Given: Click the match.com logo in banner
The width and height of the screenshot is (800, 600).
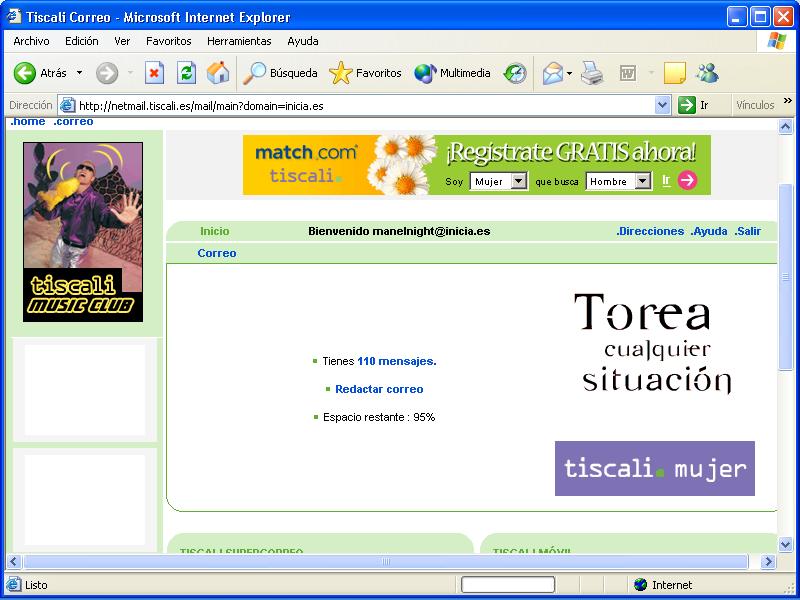Looking at the screenshot, I should pyautogui.click(x=305, y=152).
